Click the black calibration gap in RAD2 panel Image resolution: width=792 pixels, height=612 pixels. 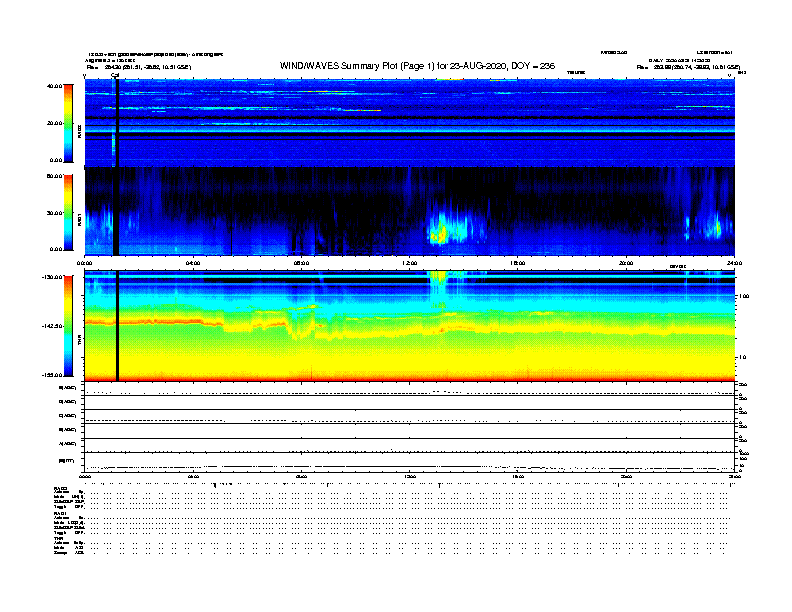[116, 123]
